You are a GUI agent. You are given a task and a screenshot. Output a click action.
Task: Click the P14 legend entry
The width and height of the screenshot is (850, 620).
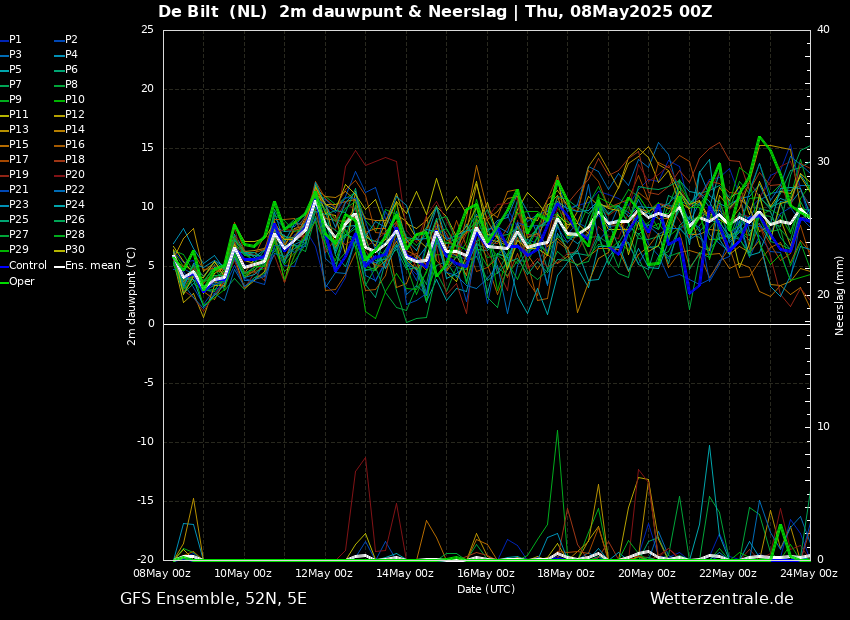70,130
